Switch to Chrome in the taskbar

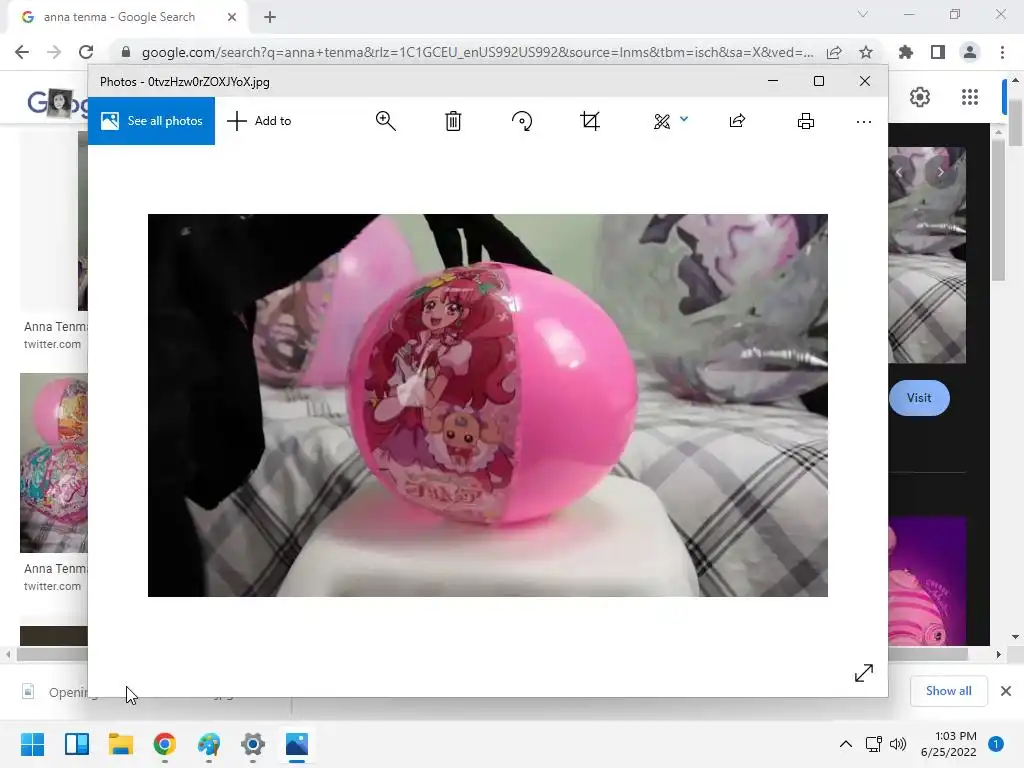click(165, 744)
